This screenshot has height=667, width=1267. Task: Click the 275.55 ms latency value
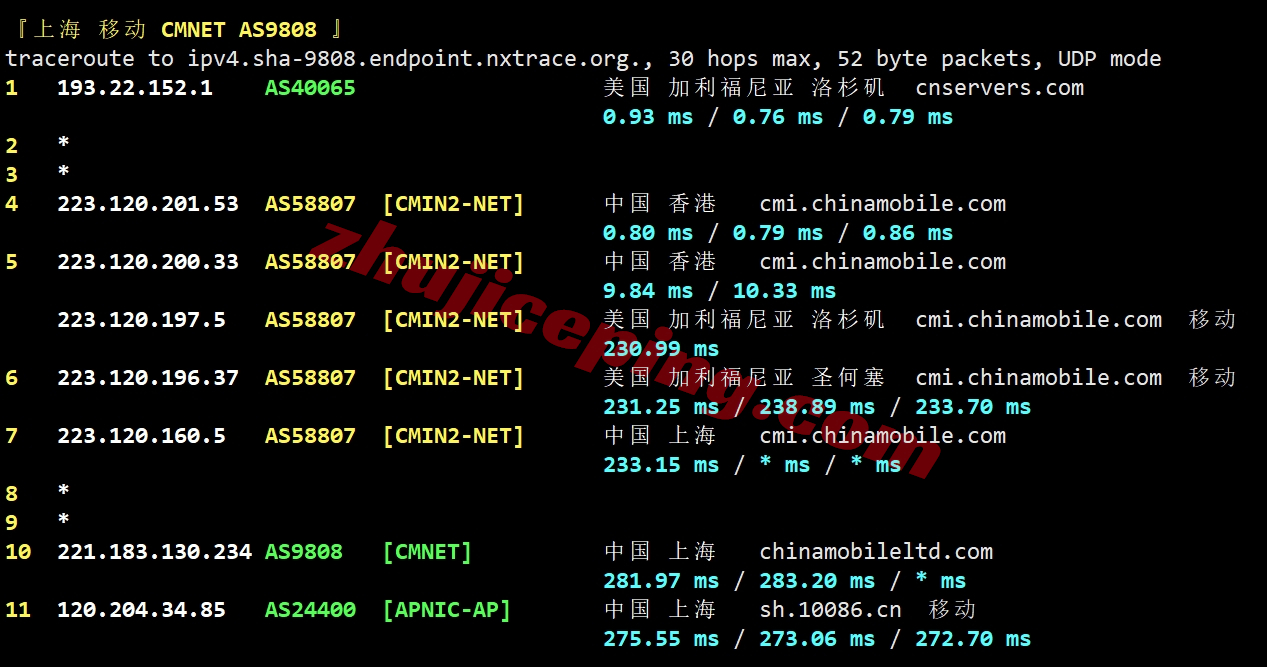[x=661, y=639]
